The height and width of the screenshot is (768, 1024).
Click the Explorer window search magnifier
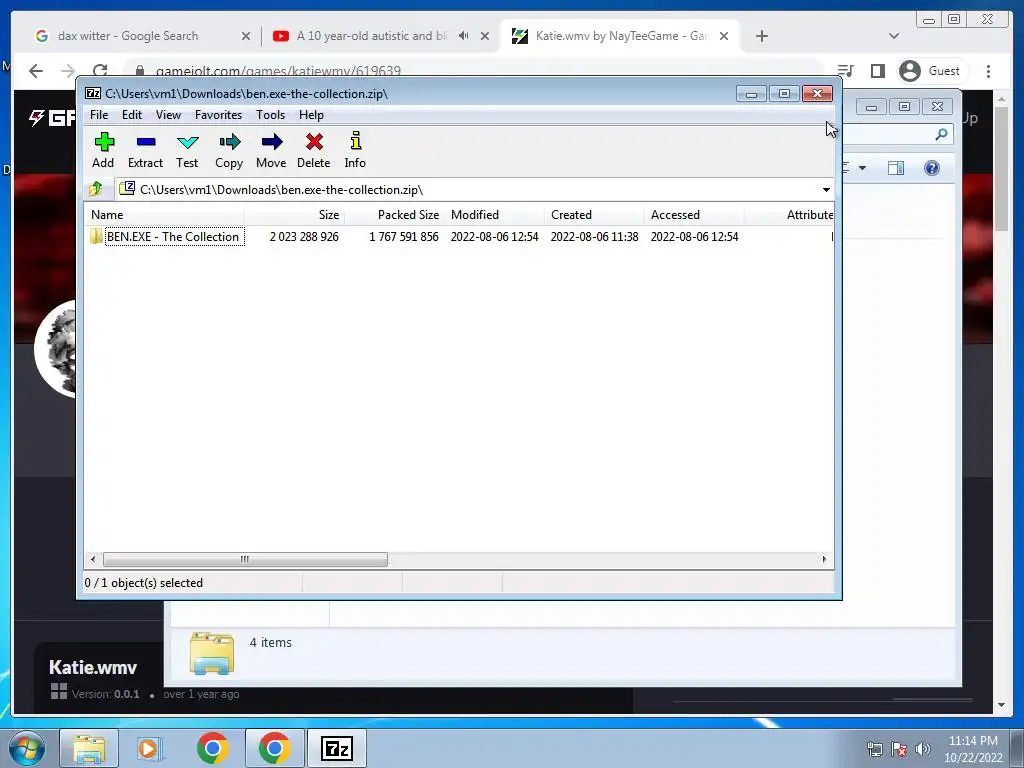coord(941,134)
